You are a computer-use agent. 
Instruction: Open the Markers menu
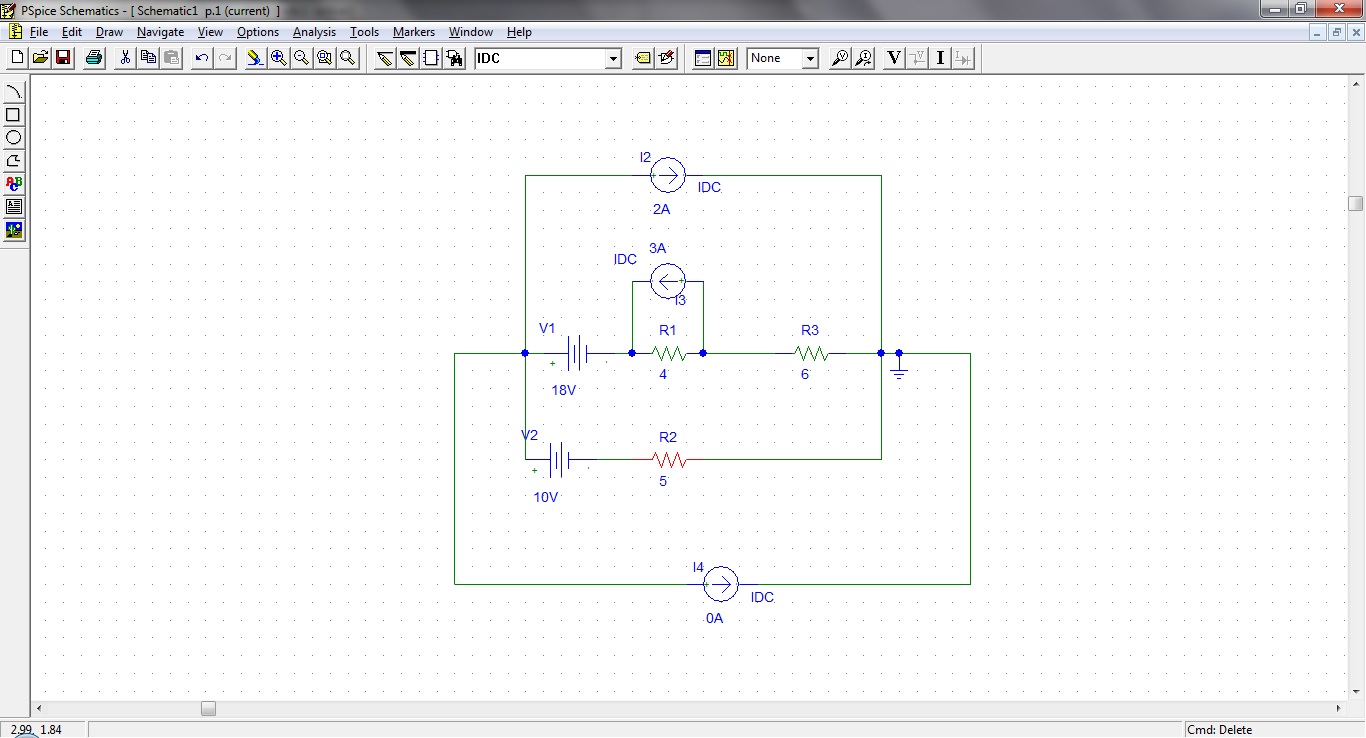coord(413,32)
